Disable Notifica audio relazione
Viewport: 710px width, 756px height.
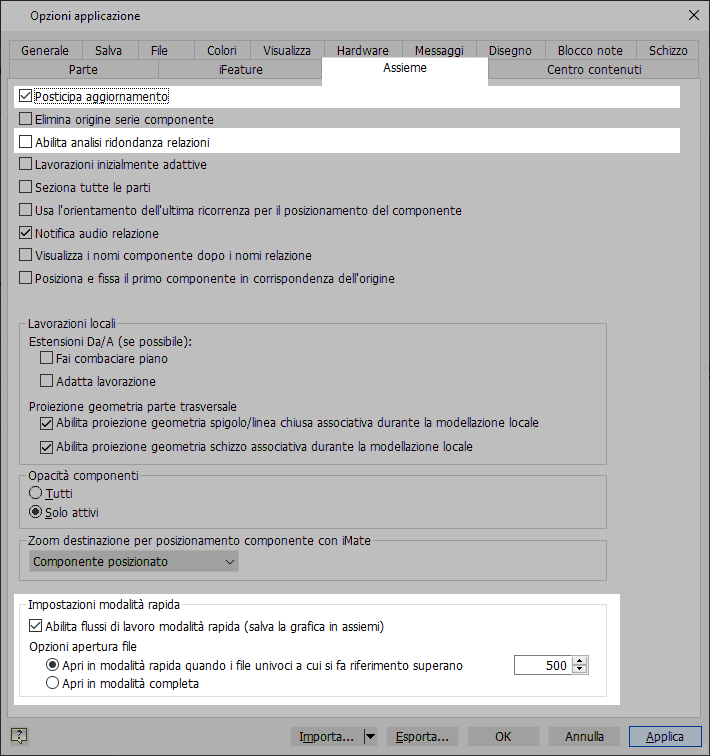(x=26, y=233)
